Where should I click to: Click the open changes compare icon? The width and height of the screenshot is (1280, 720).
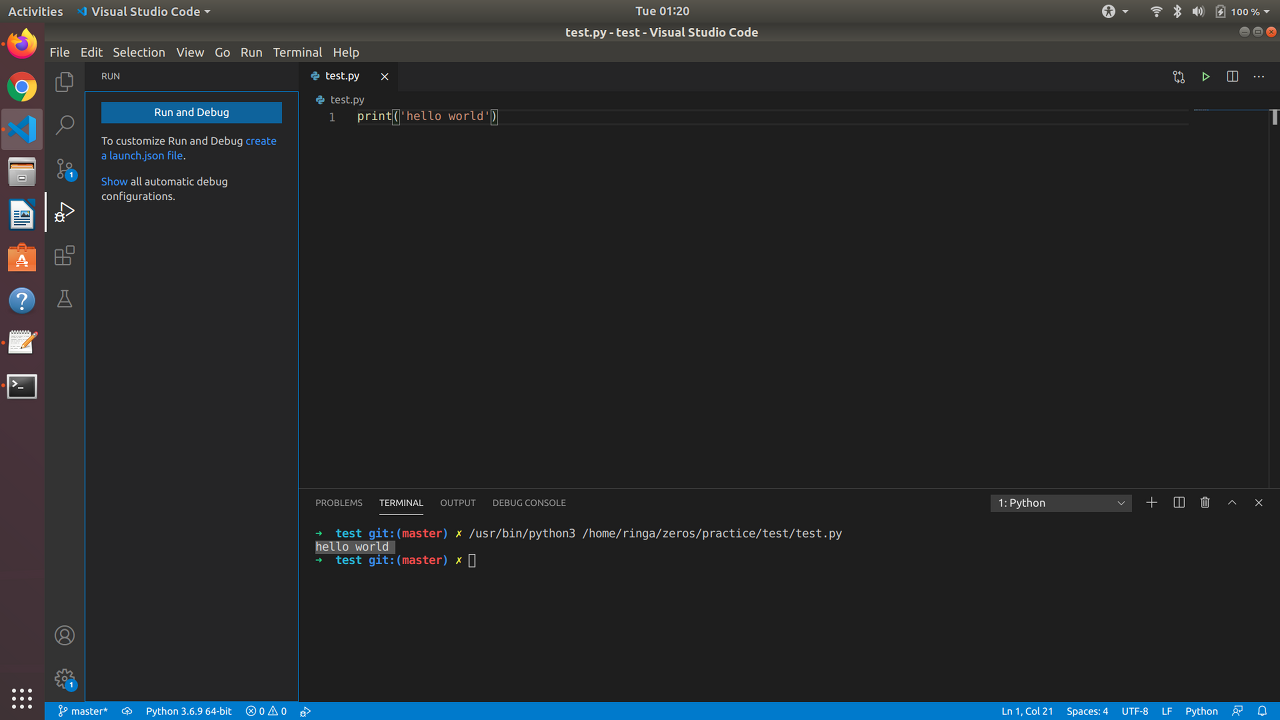tap(1179, 76)
